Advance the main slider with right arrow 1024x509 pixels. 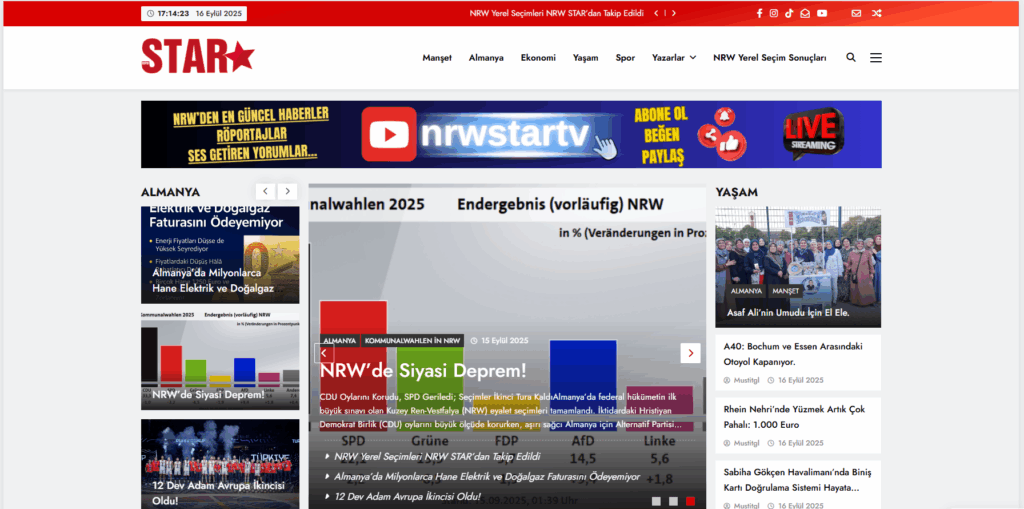pyautogui.click(x=690, y=353)
